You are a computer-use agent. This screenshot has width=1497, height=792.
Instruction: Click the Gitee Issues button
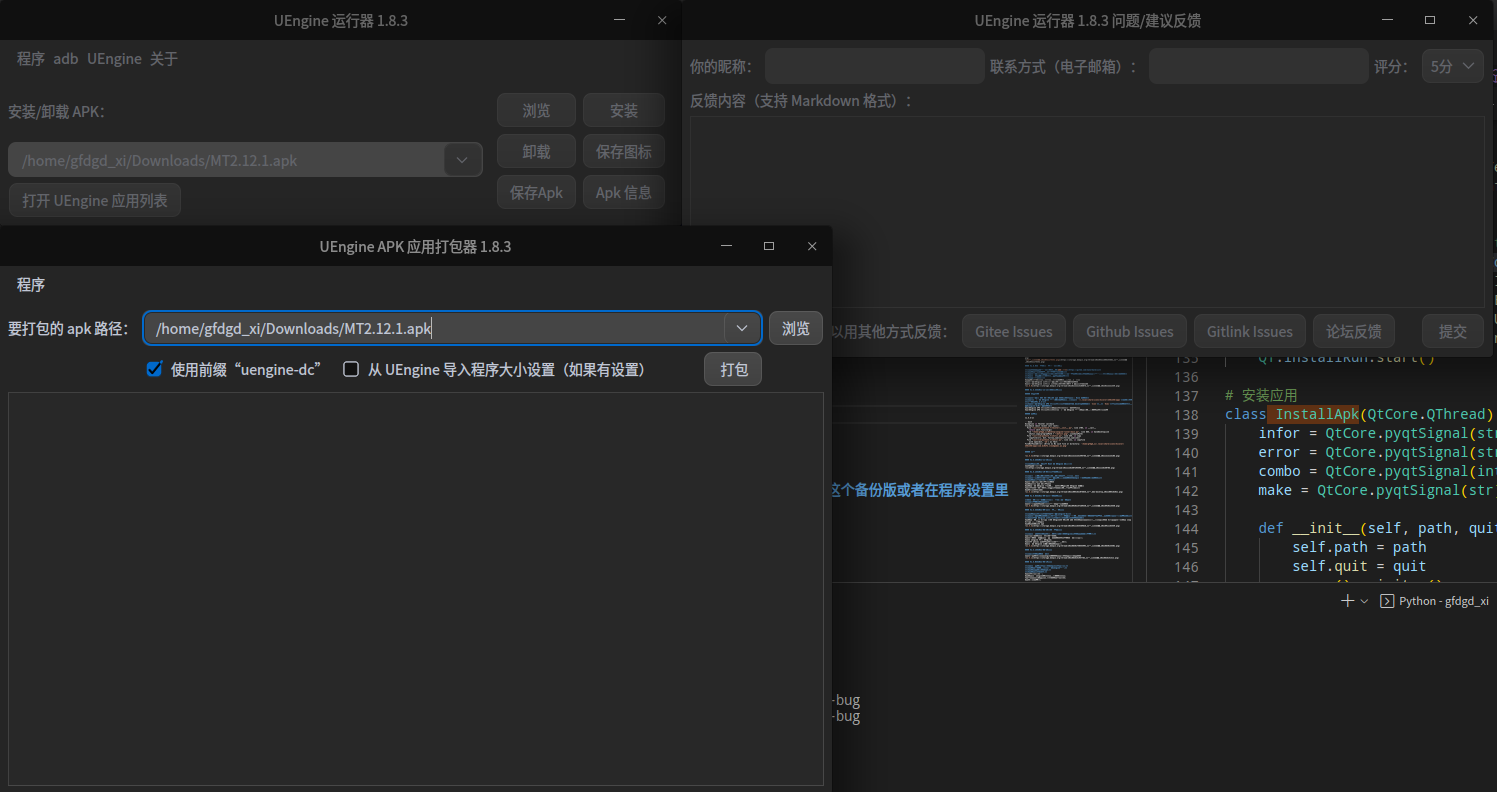click(x=1014, y=331)
